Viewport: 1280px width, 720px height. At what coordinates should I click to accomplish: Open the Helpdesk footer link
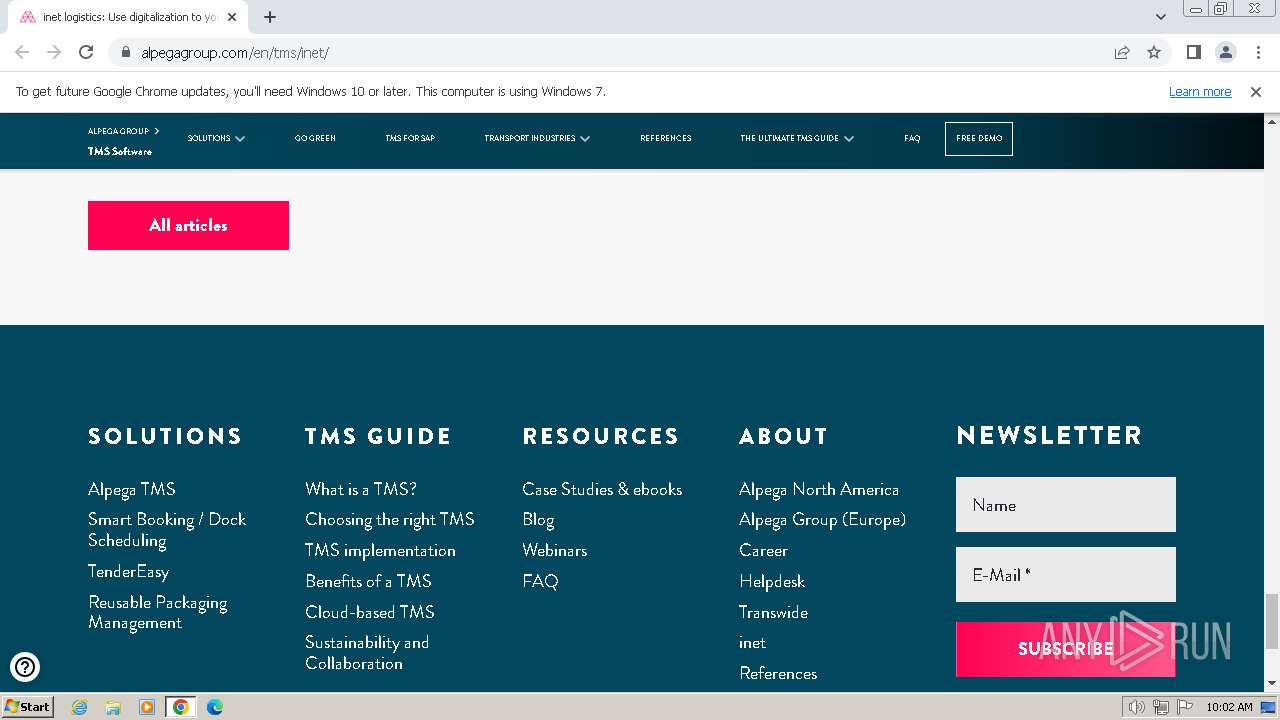pyautogui.click(x=772, y=581)
